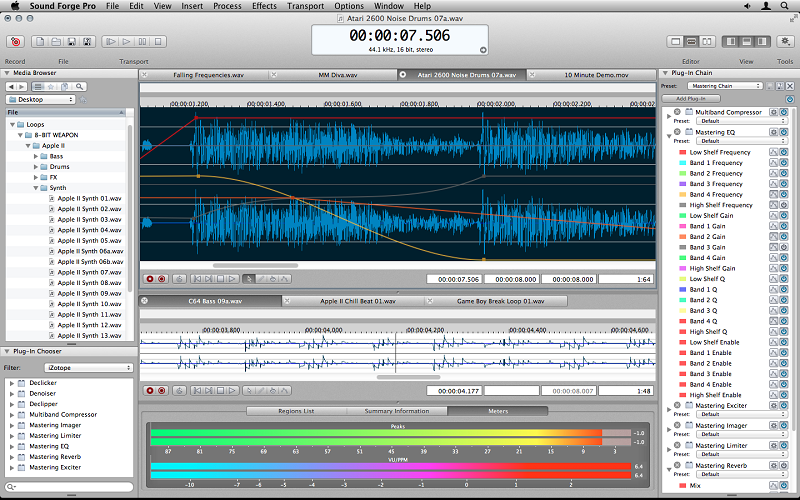Image resolution: width=800 pixels, height=500 pixels.
Task: Toggle the right panel view
Action: pos(762,41)
